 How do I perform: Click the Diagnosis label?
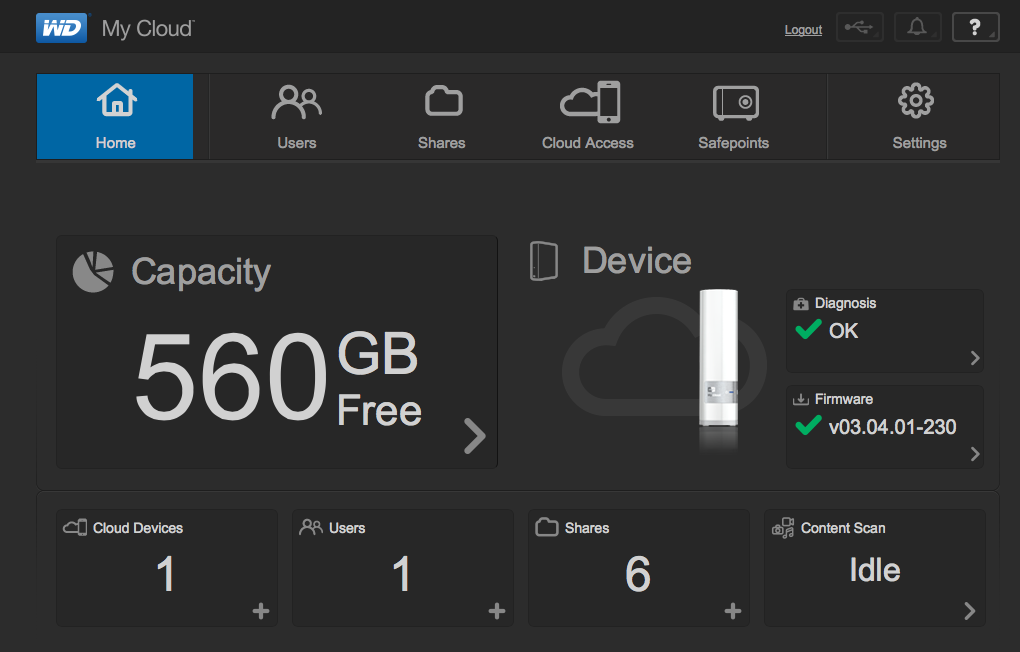click(x=846, y=303)
